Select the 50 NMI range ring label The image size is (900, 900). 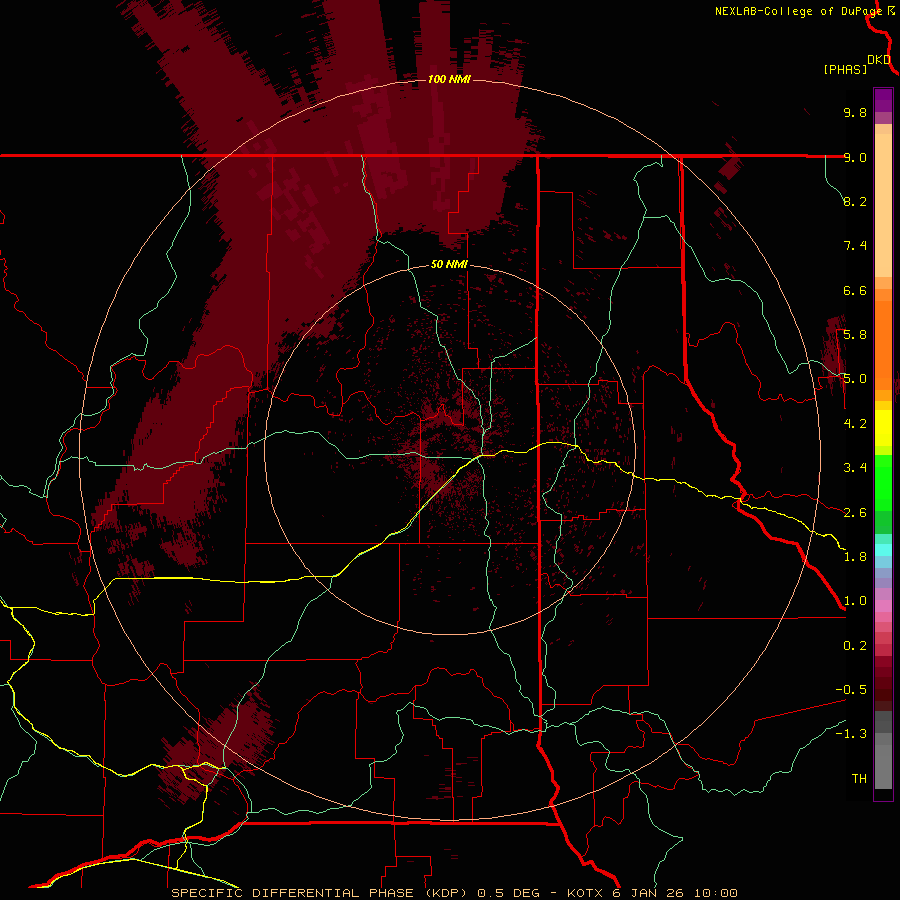[449, 264]
